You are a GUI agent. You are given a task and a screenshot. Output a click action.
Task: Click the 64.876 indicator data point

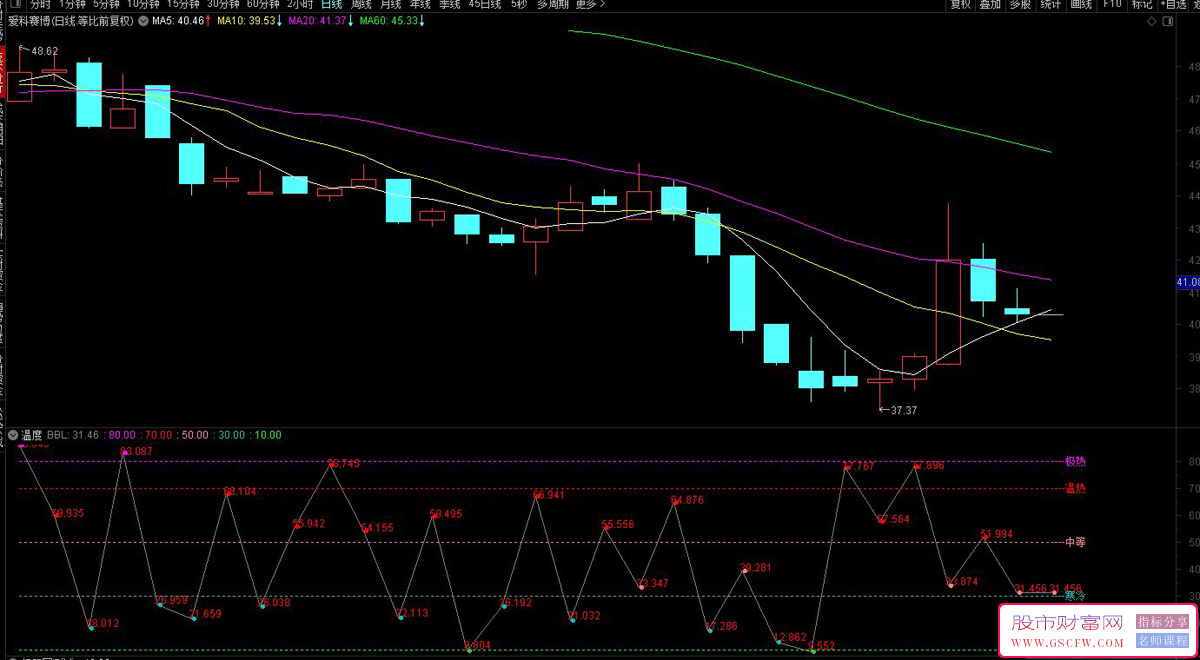(687, 500)
